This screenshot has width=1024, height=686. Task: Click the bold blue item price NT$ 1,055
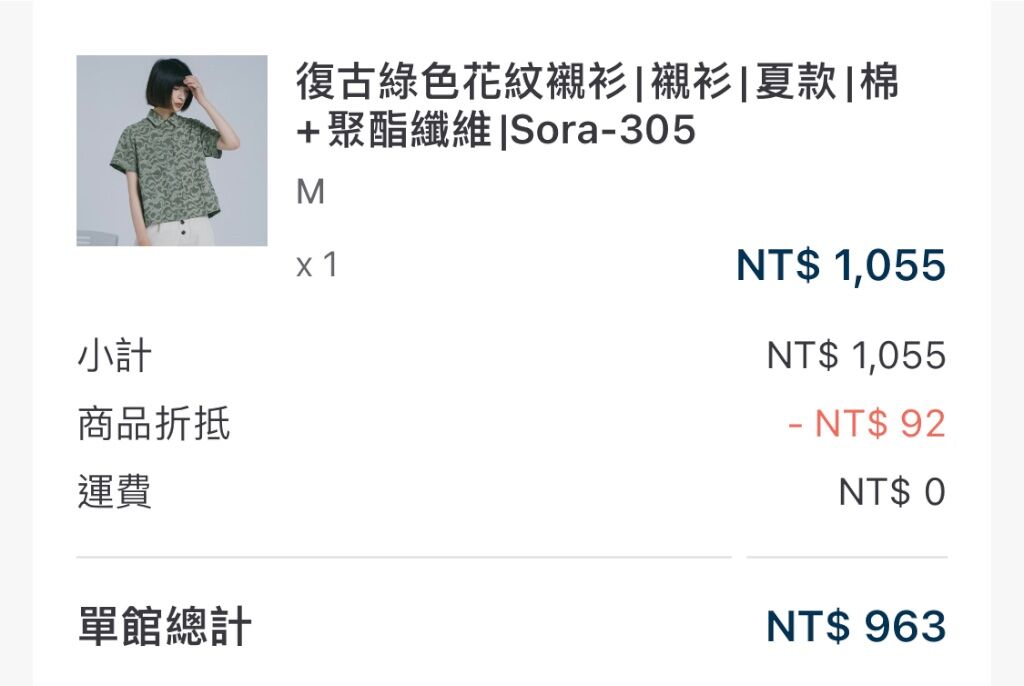pyautogui.click(x=841, y=265)
